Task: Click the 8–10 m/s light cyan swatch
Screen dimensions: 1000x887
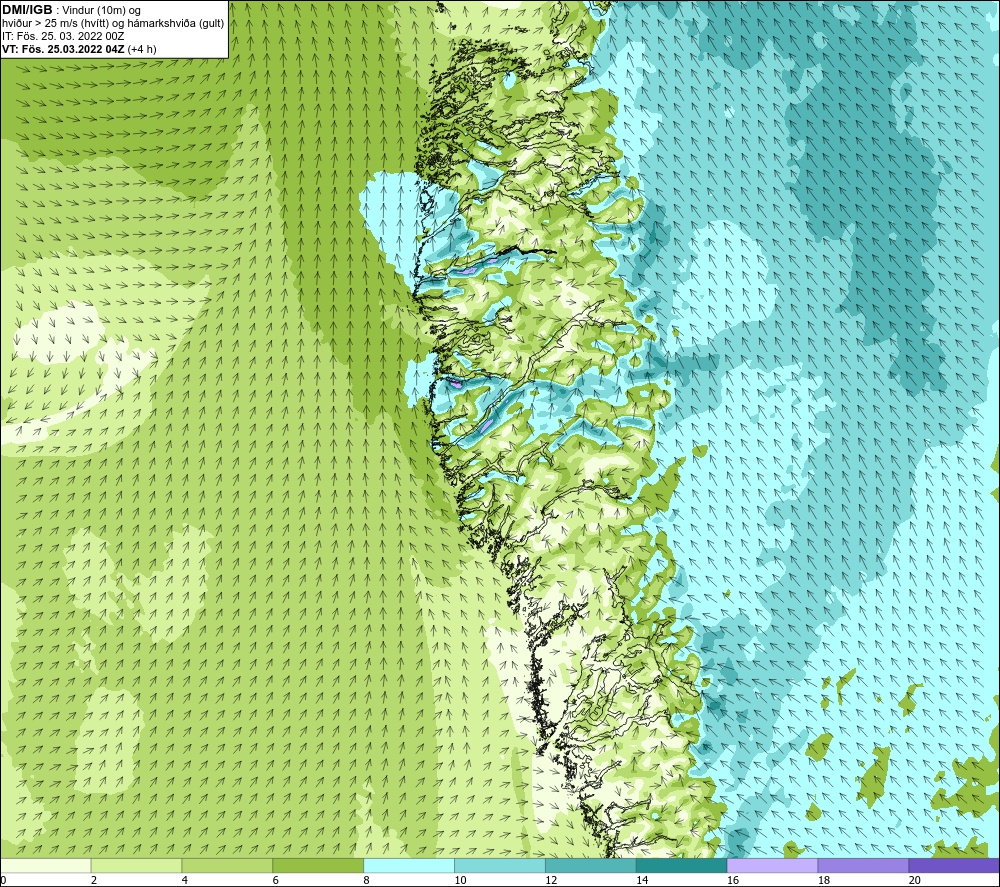Action: (409, 866)
